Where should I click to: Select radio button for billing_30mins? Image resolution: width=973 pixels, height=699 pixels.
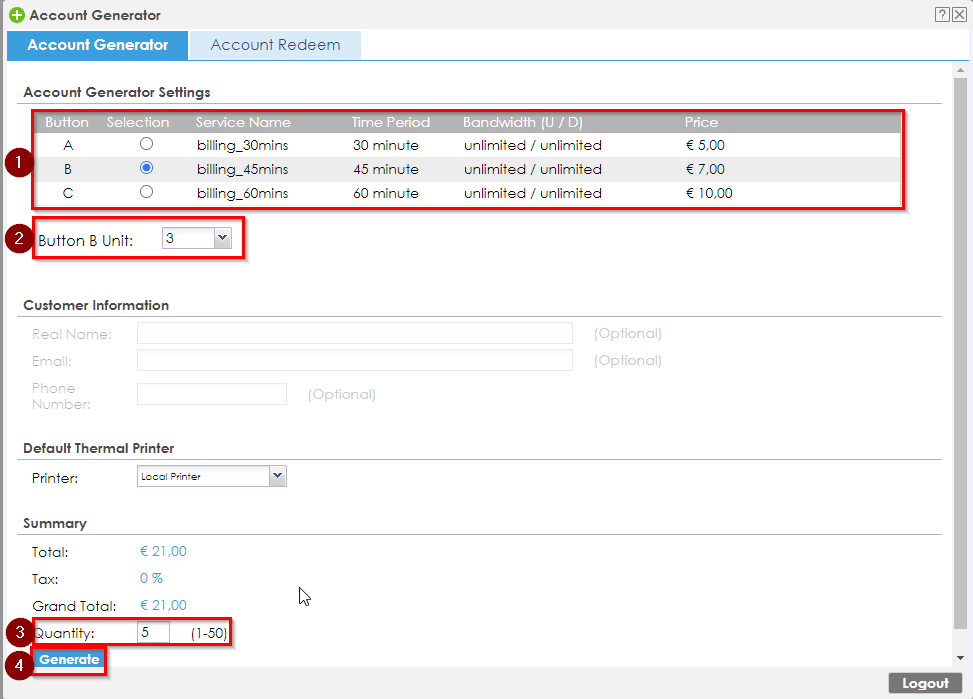tap(147, 144)
